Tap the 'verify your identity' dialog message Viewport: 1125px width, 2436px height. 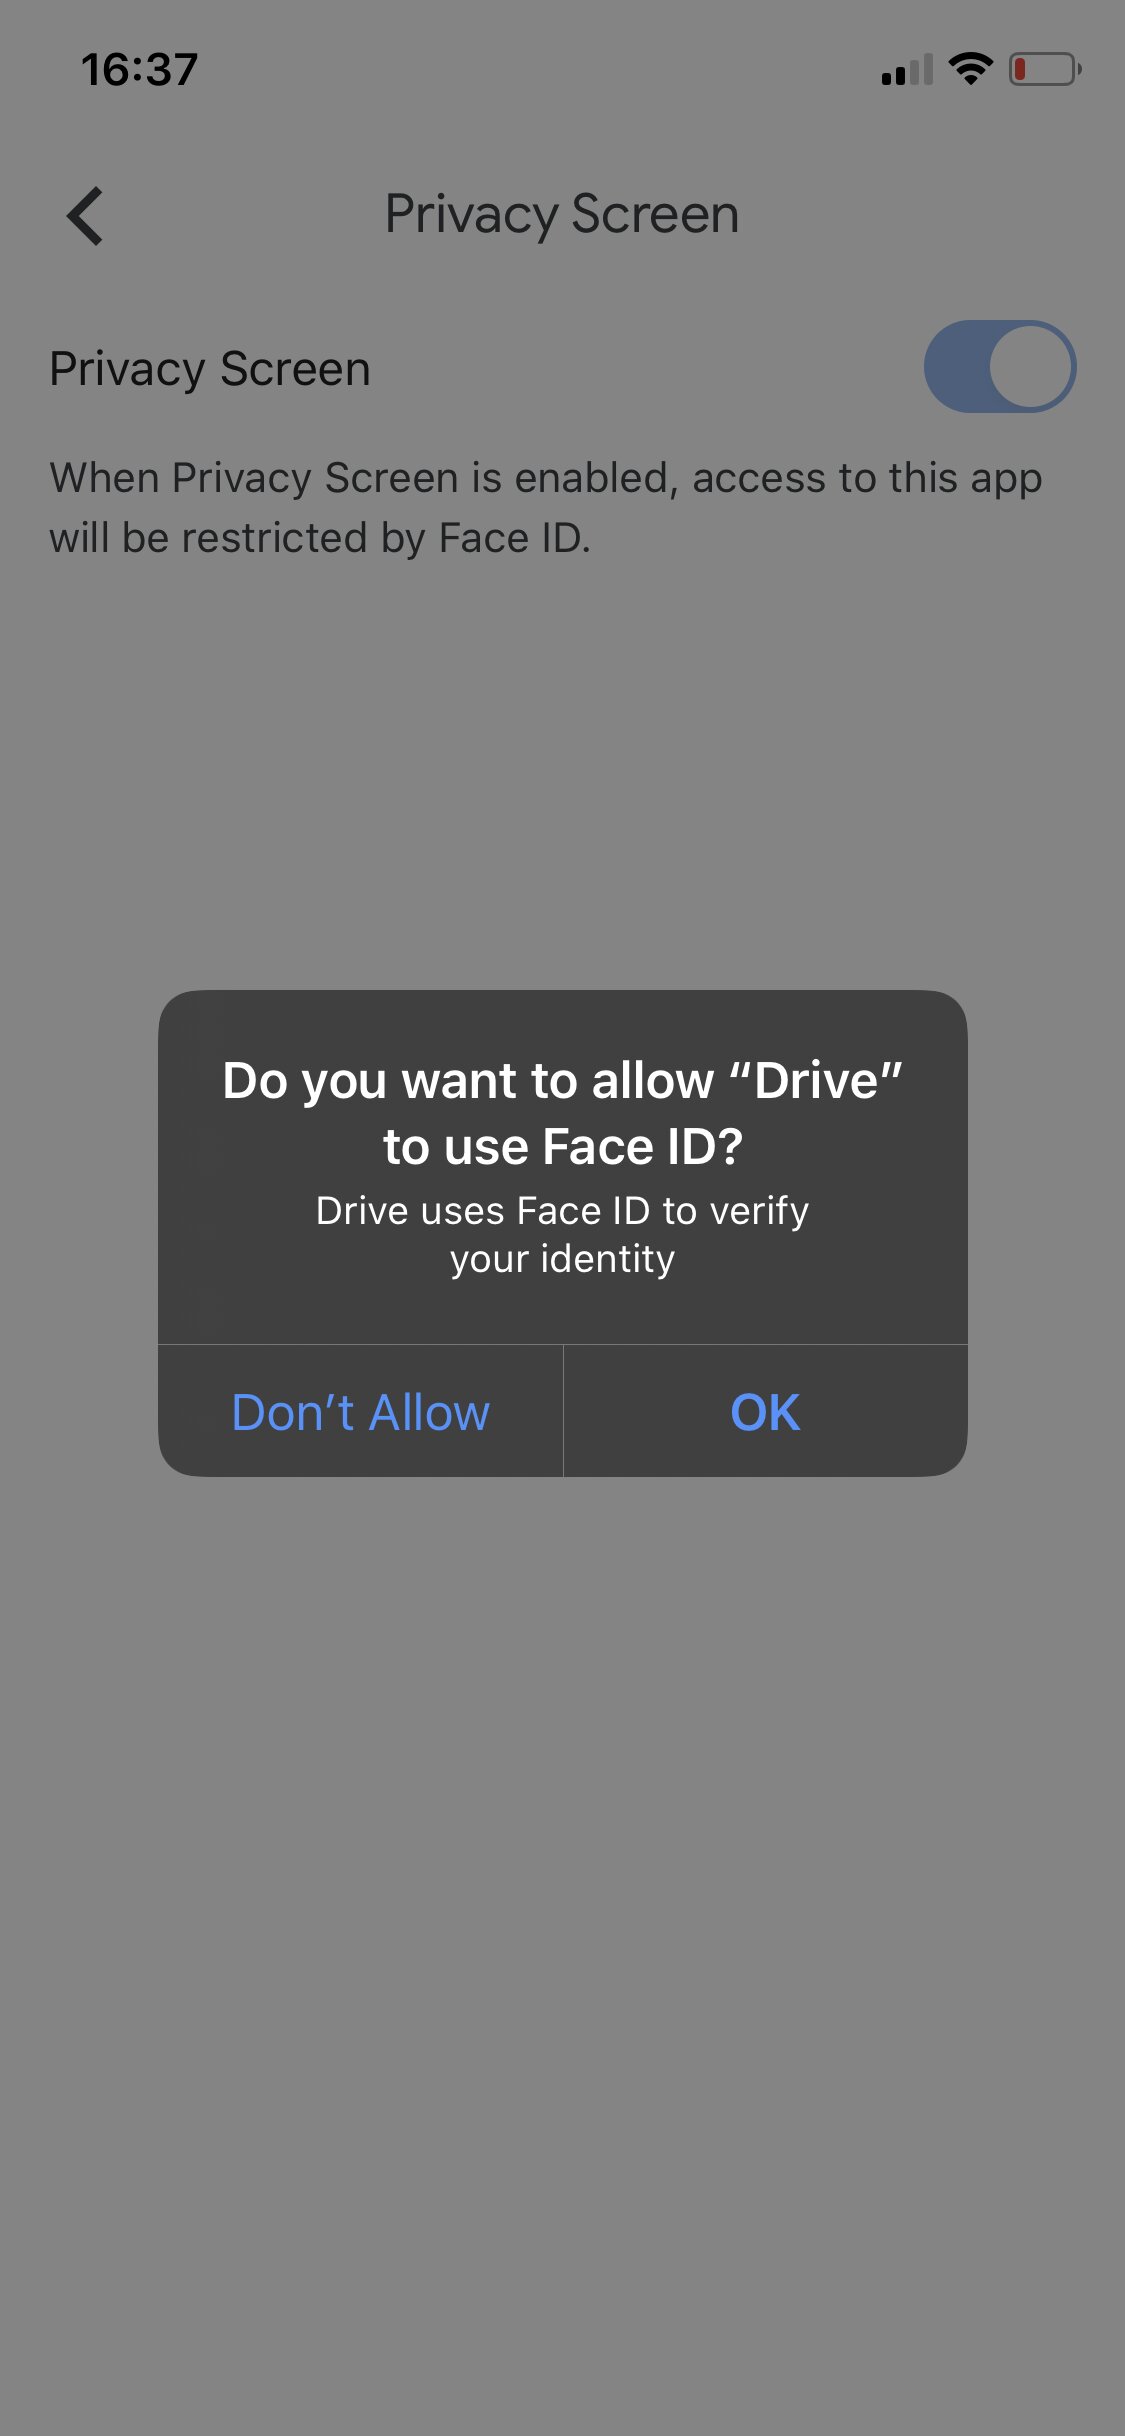click(562, 1235)
